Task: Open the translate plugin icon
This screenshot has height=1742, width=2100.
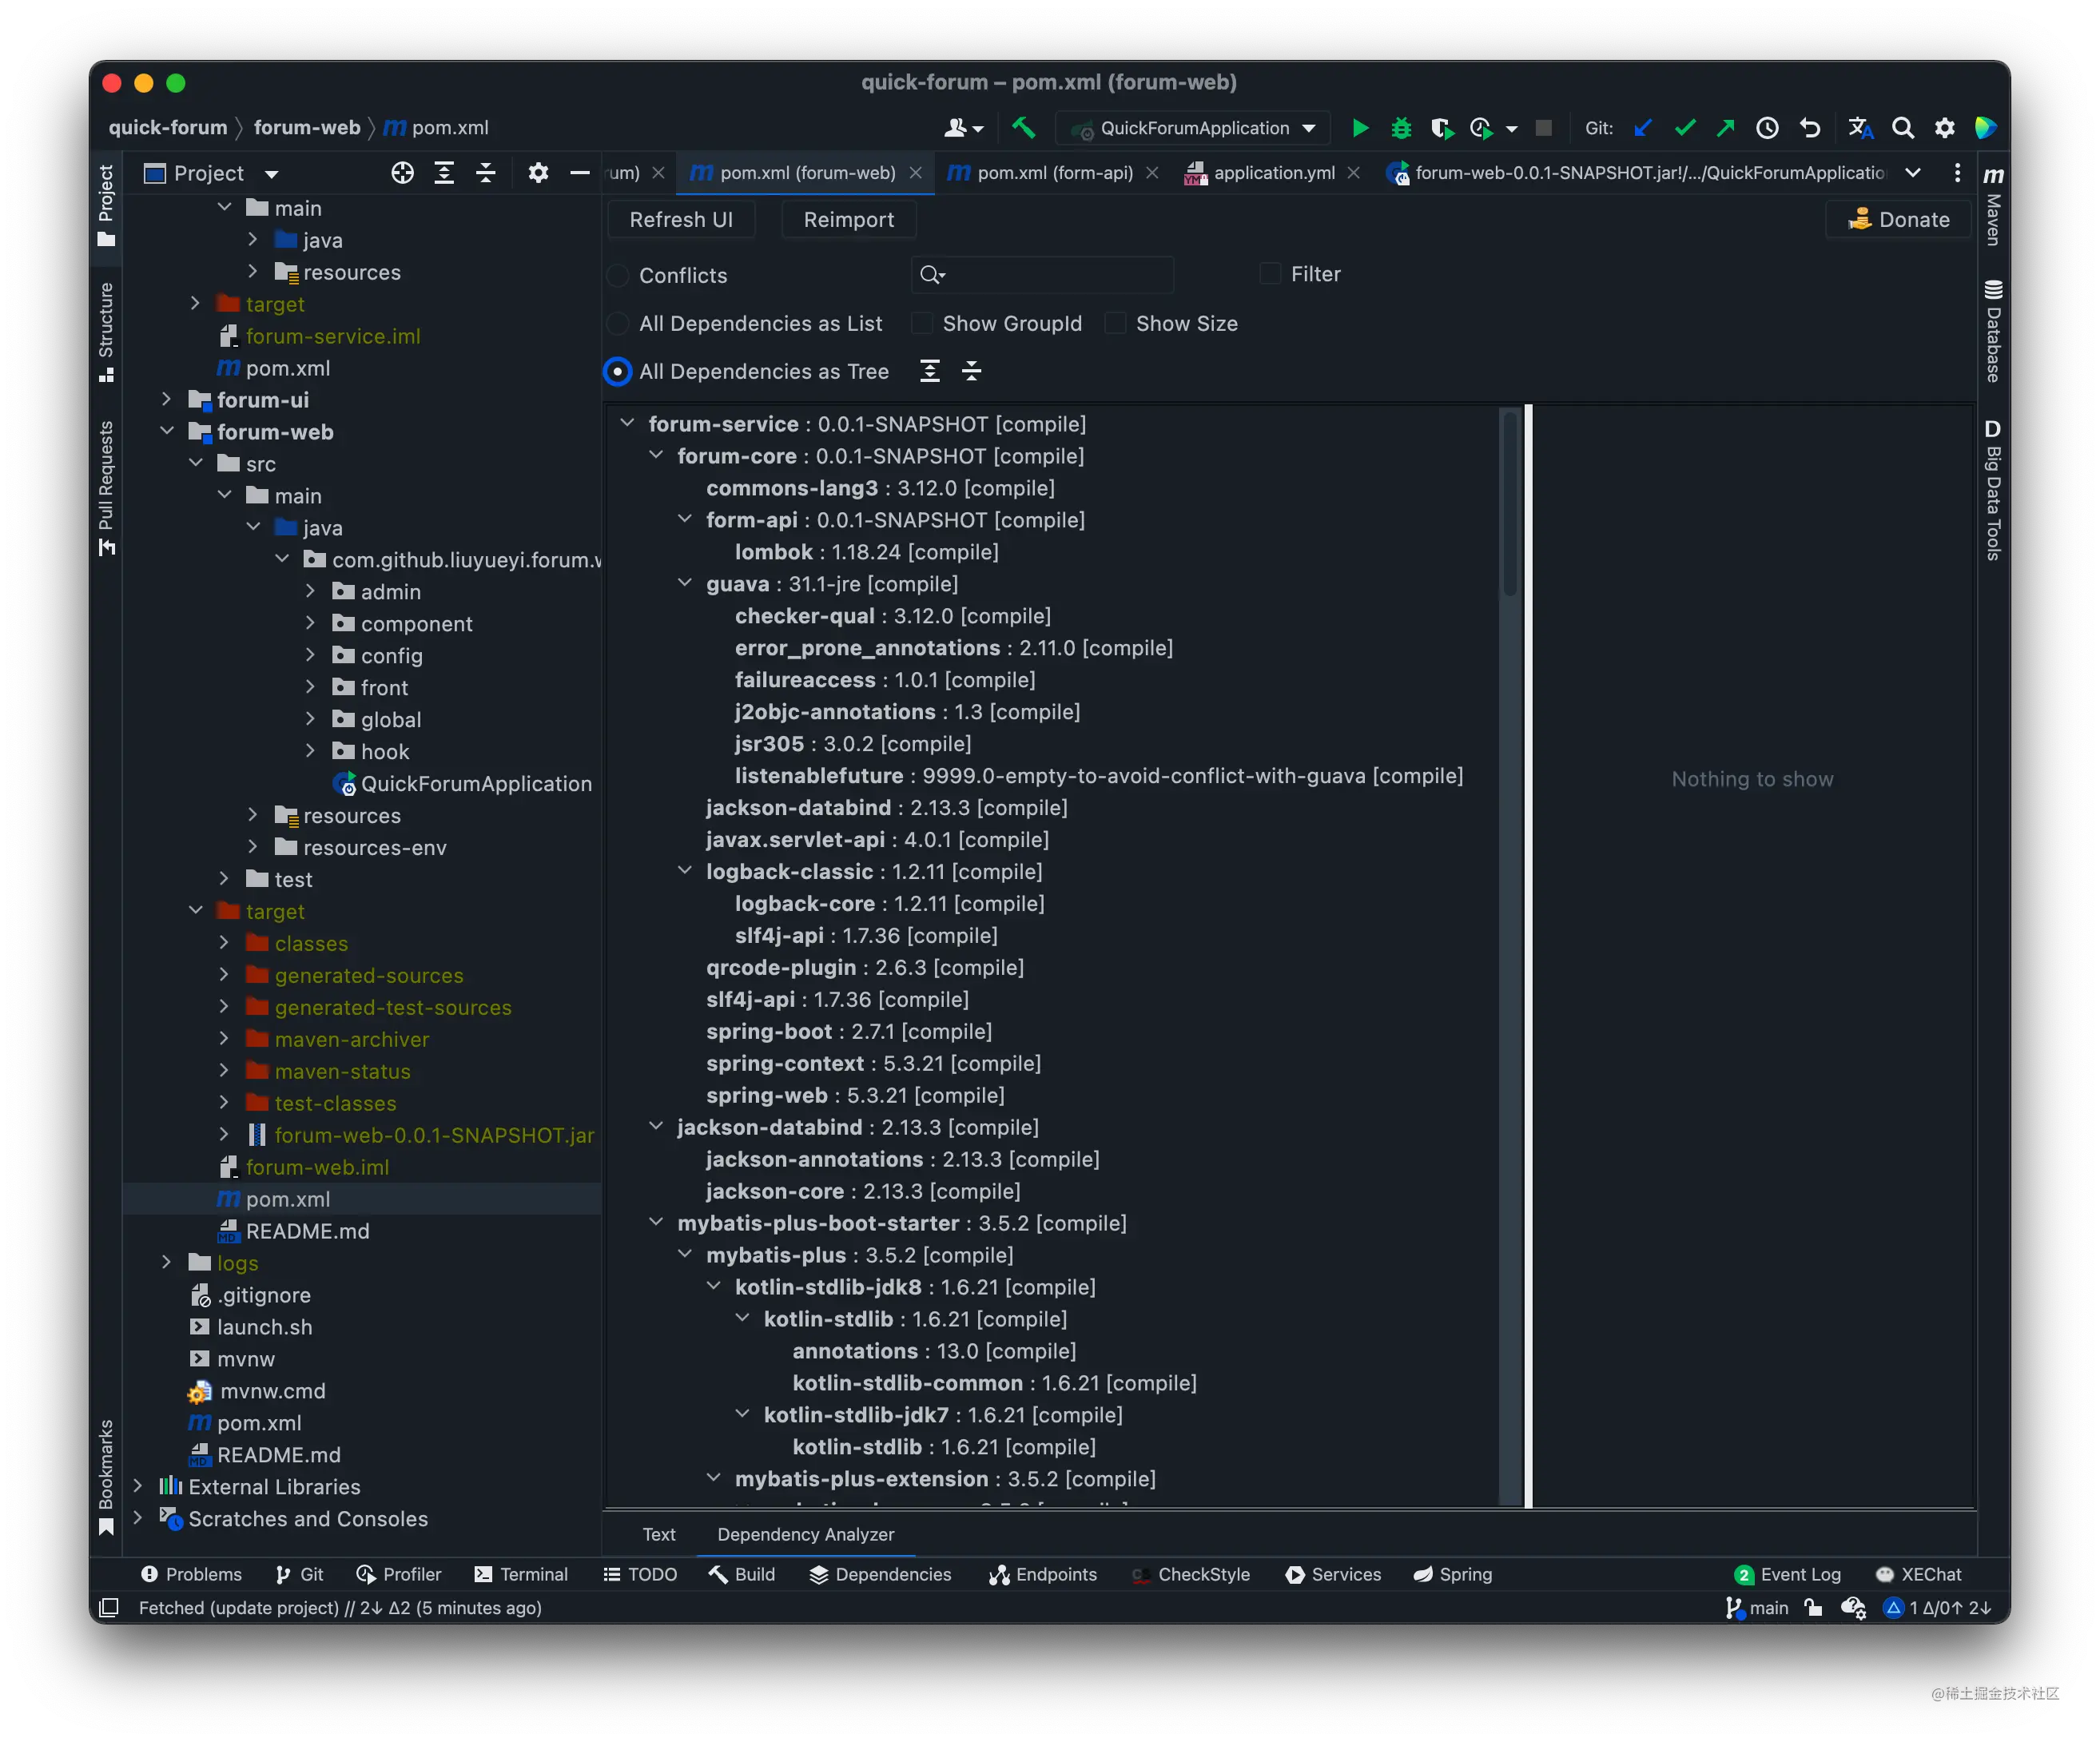Action: (1860, 128)
